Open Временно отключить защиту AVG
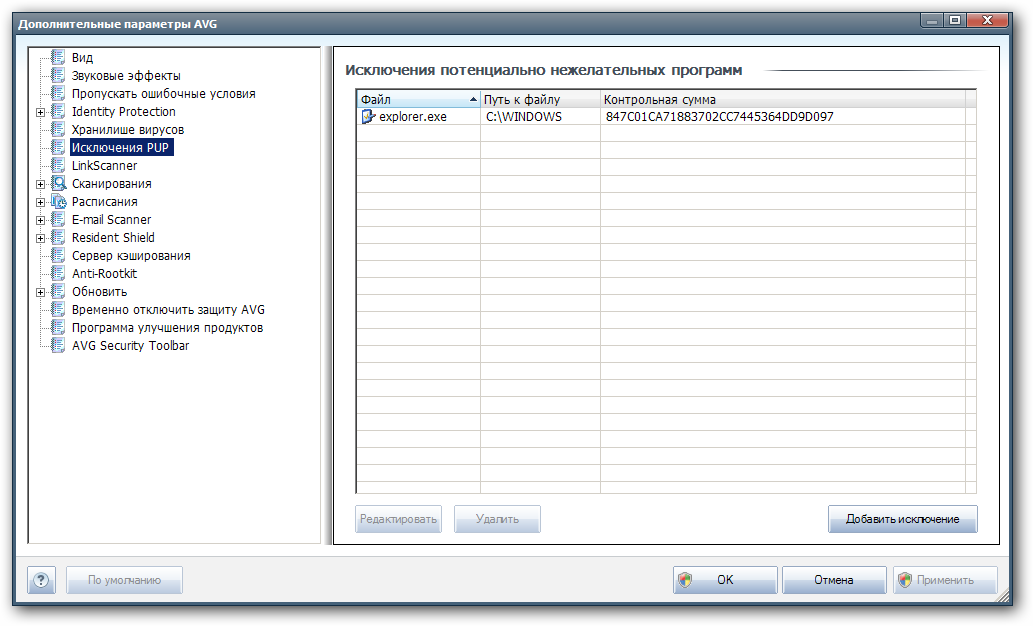Viewport: 1033px width, 626px height. (x=168, y=309)
